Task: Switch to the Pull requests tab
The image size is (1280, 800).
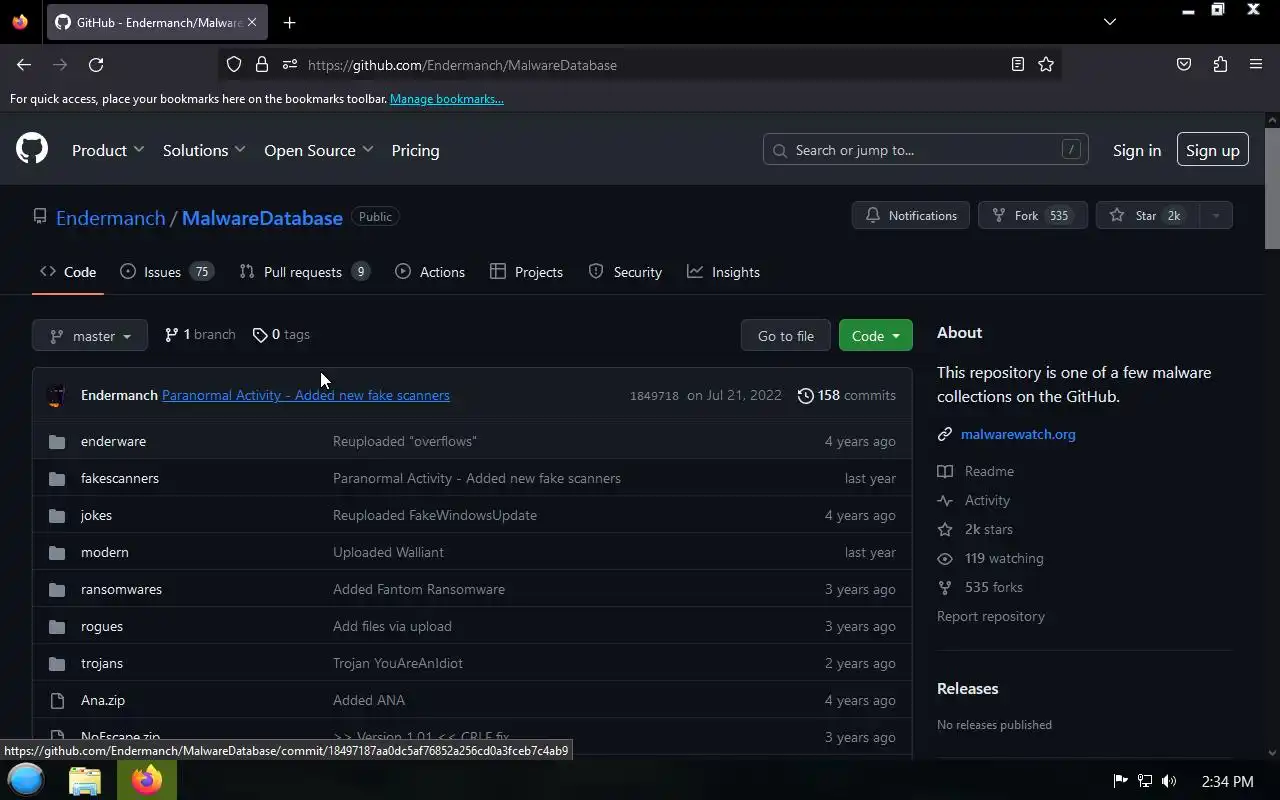Action: (x=305, y=272)
